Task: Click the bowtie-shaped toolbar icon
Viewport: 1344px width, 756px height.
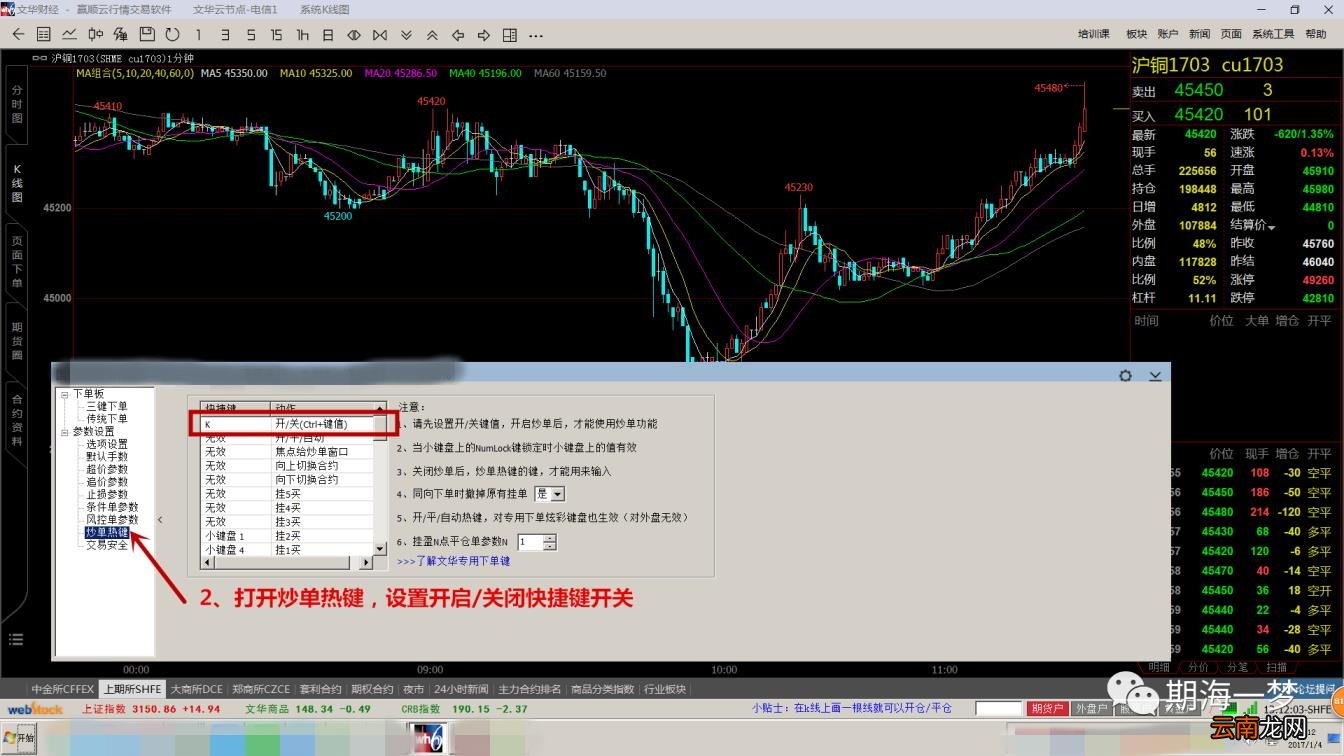Action: coord(380,35)
